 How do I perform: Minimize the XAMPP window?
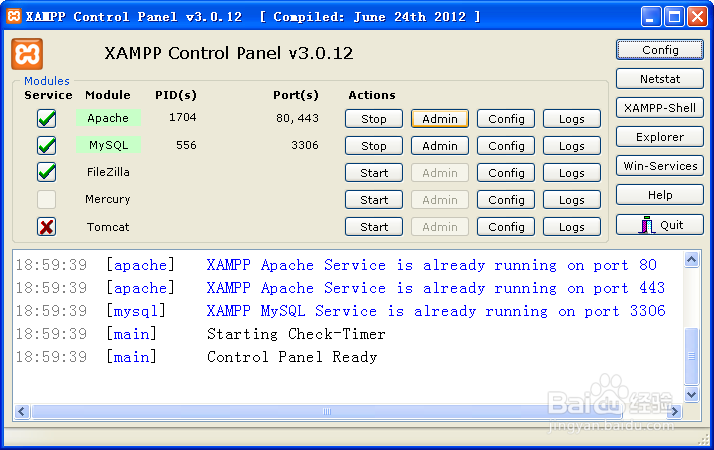(x=651, y=17)
